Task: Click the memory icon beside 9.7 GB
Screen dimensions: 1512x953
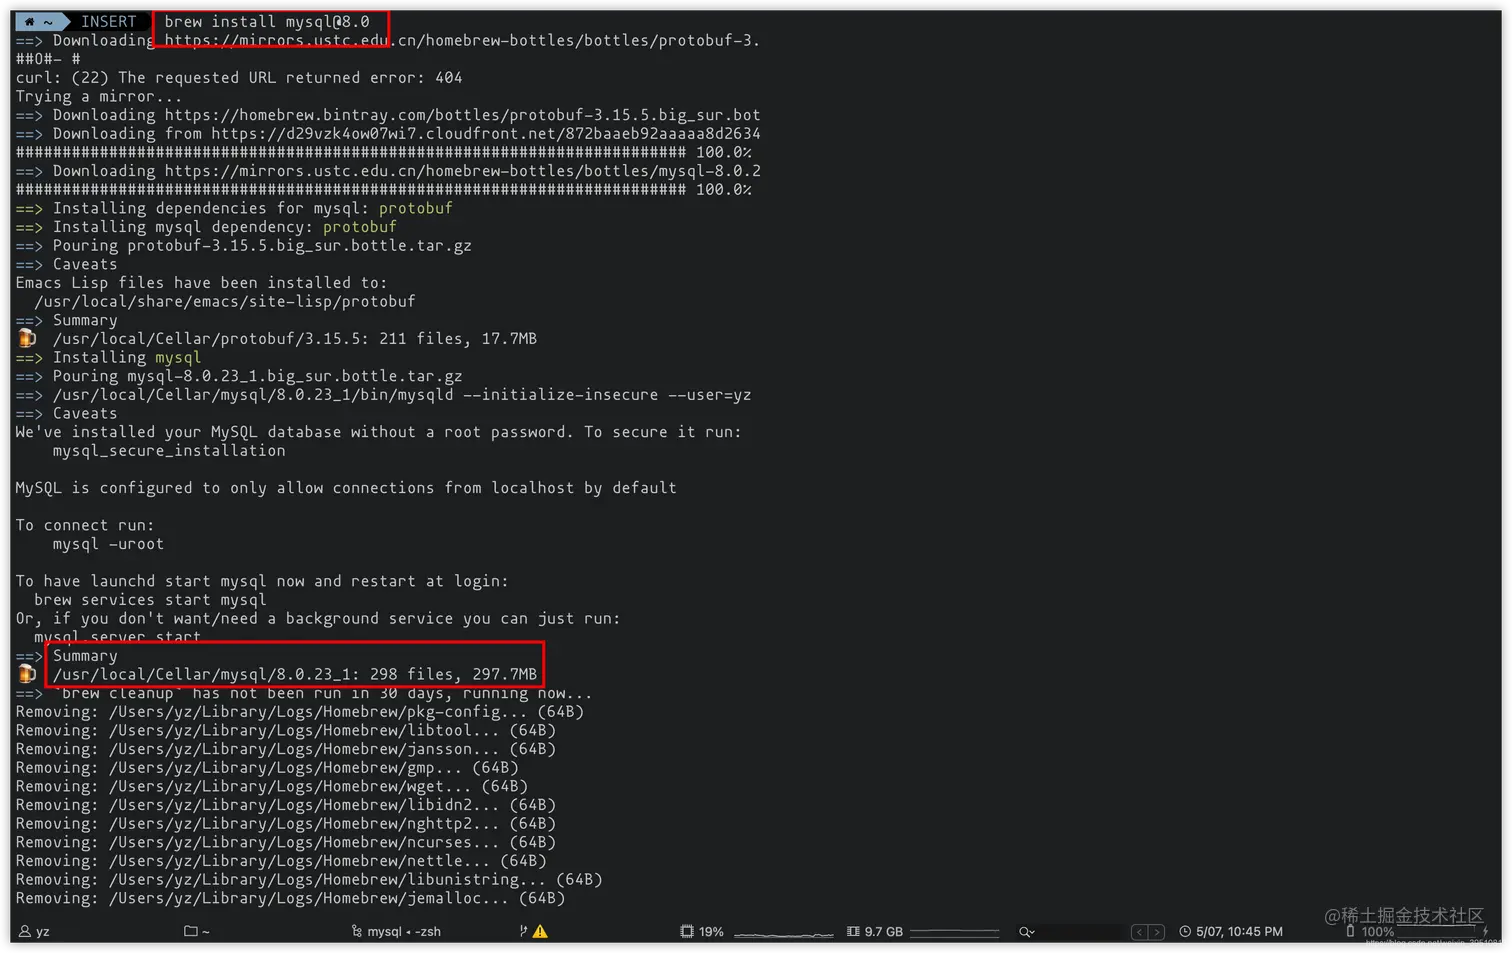Action: [853, 931]
